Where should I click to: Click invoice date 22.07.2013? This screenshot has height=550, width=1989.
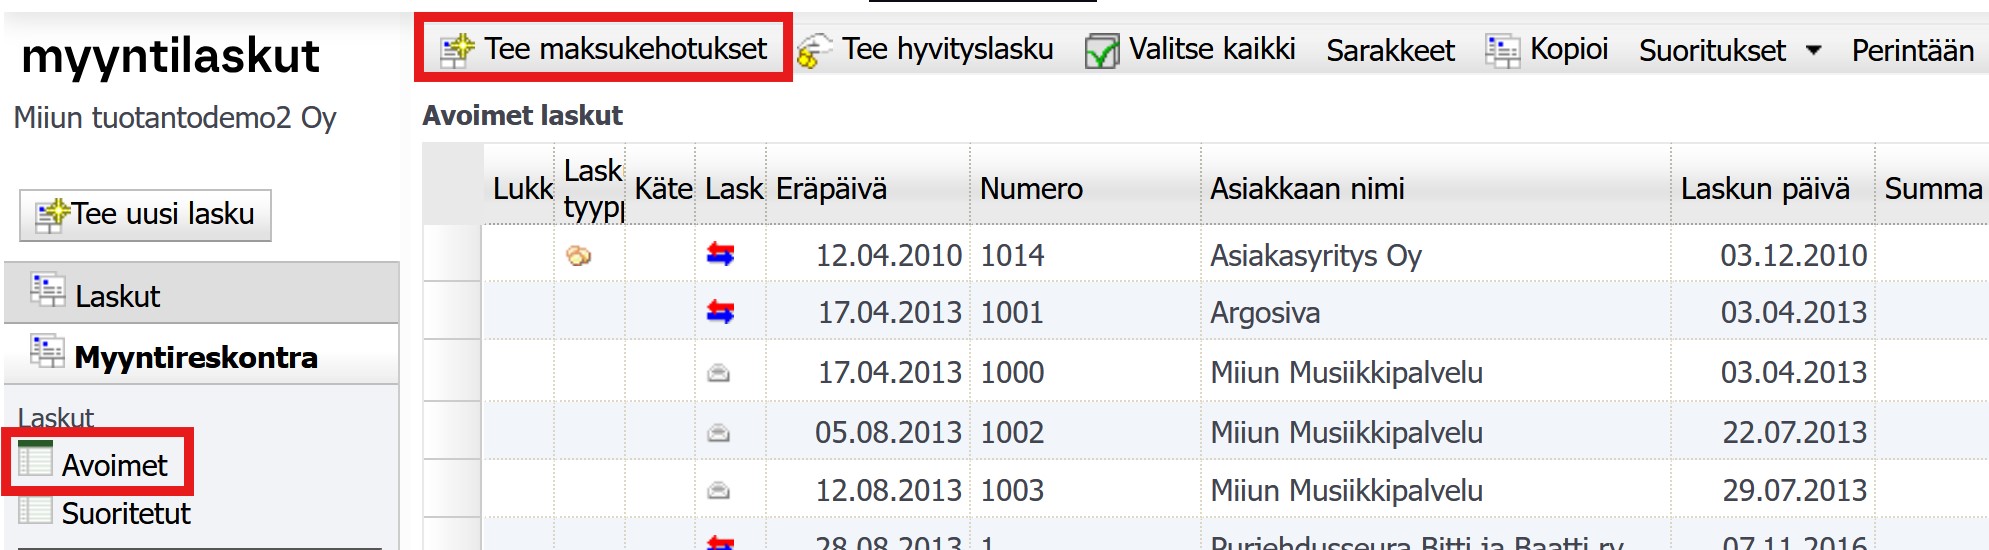point(1793,432)
